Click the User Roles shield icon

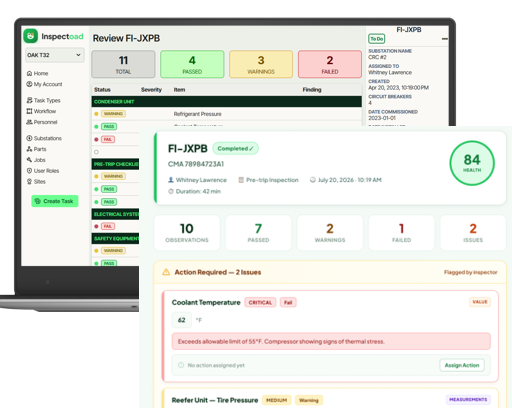(x=29, y=171)
